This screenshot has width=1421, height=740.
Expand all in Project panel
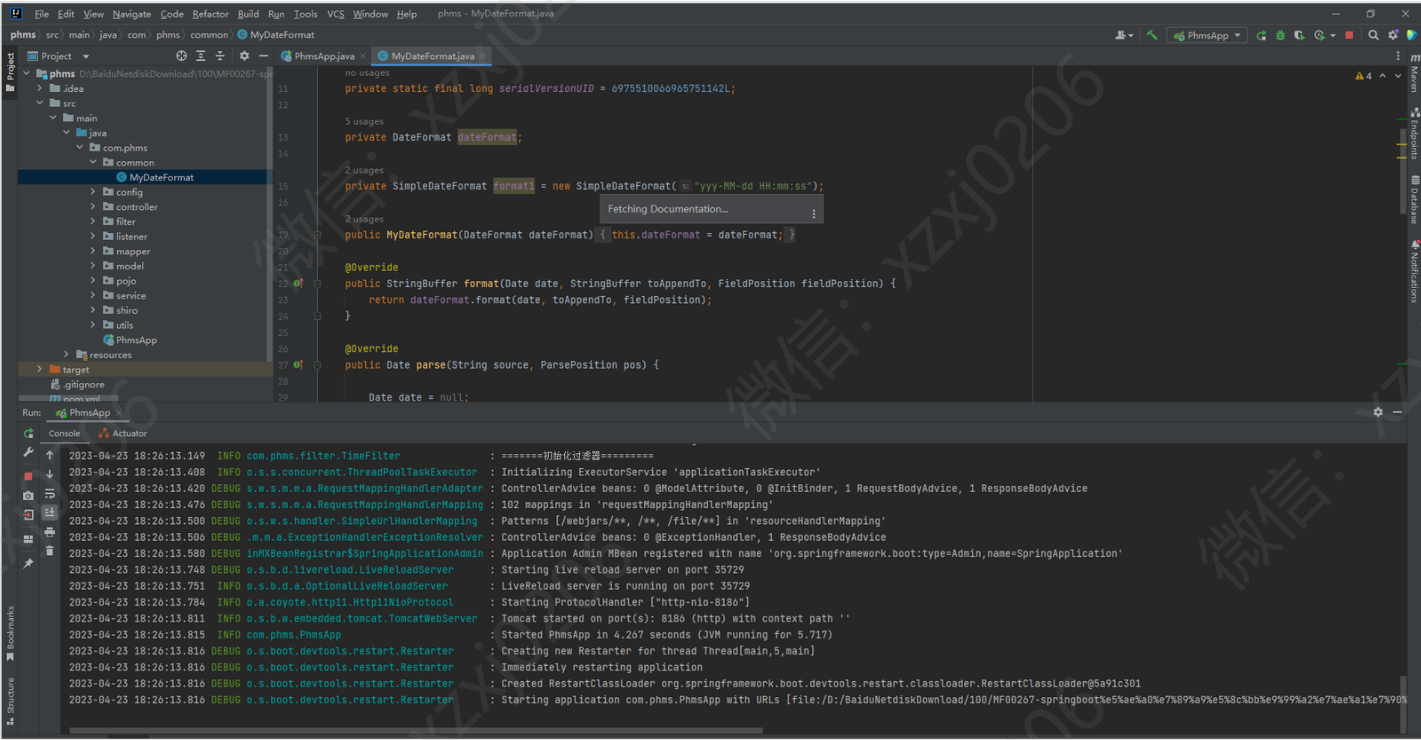point(200,56)
